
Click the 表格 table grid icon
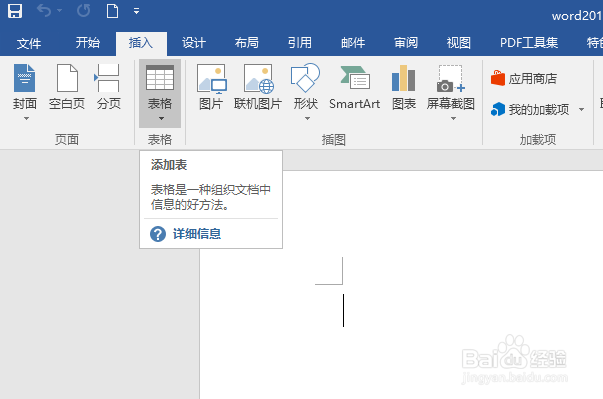coord(160,78)
